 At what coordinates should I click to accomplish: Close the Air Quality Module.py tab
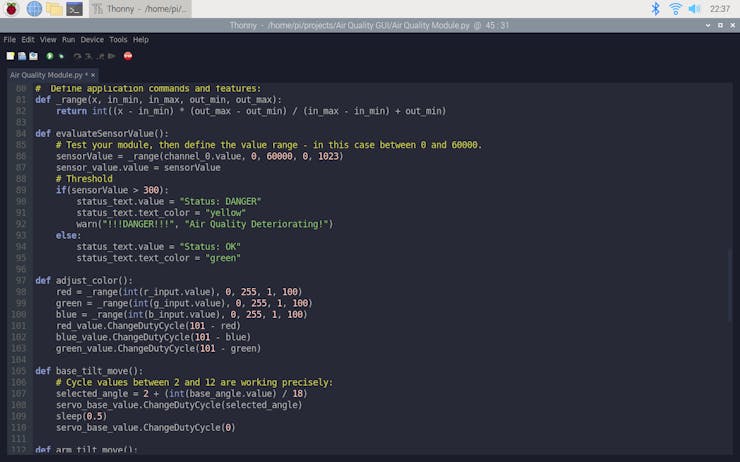[93, 75]
